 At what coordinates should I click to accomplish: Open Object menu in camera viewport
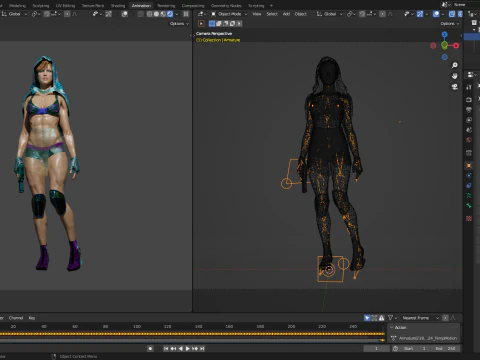coord(301,14)
